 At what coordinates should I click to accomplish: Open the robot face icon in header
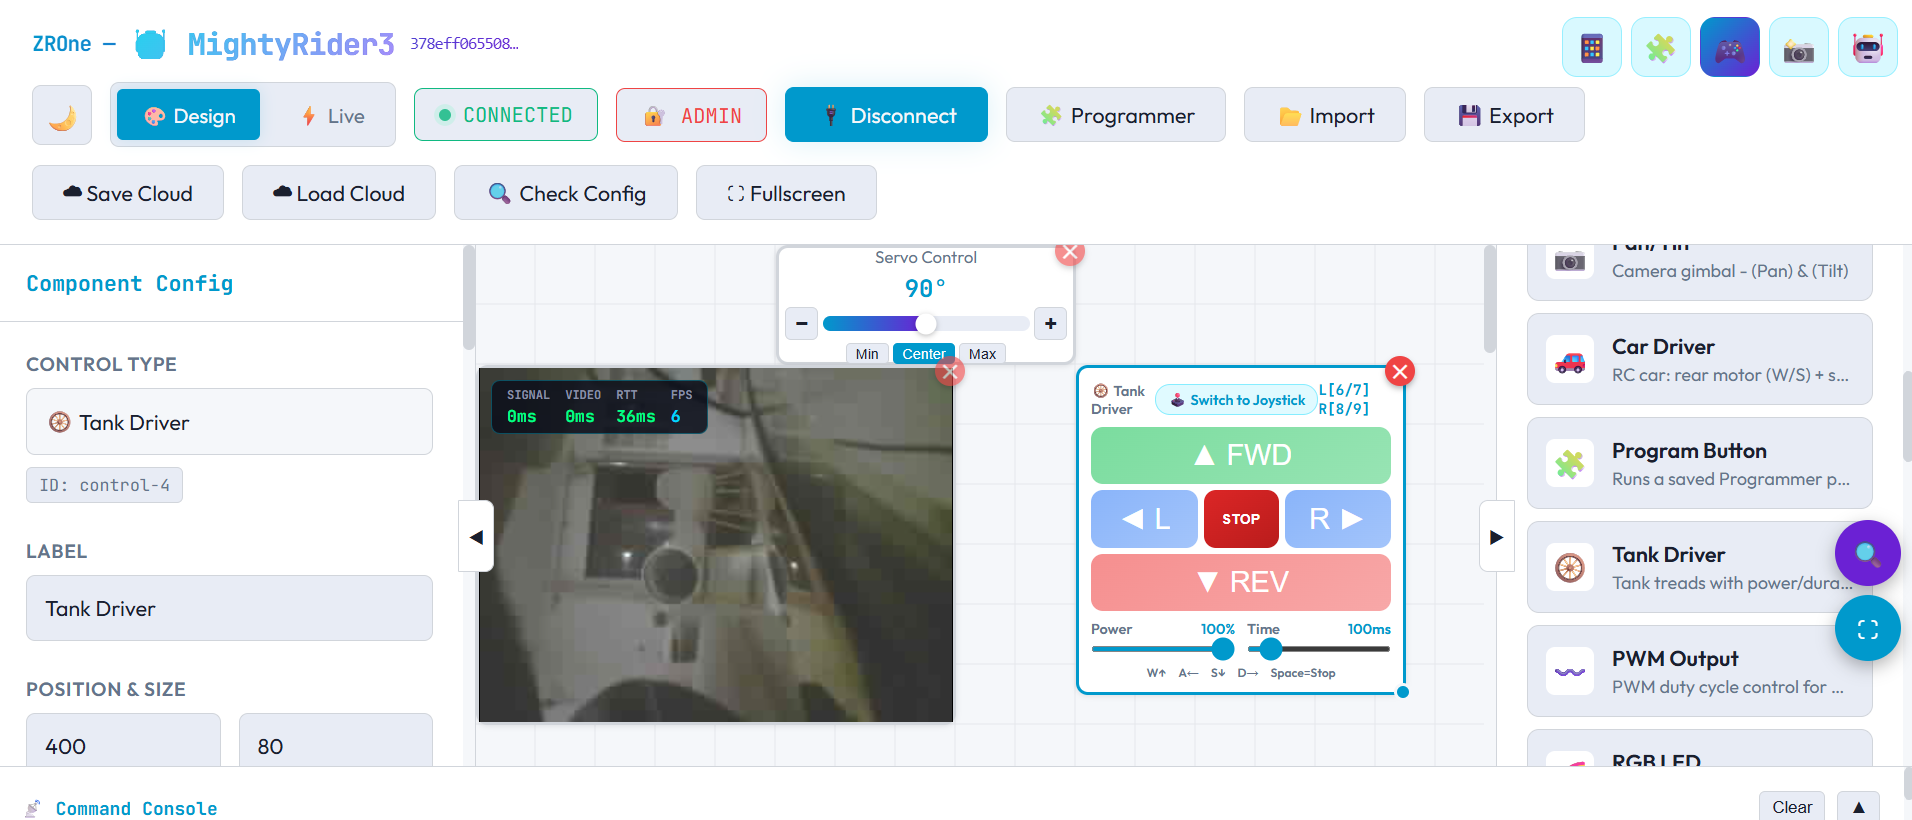(x=1868, y=47)
